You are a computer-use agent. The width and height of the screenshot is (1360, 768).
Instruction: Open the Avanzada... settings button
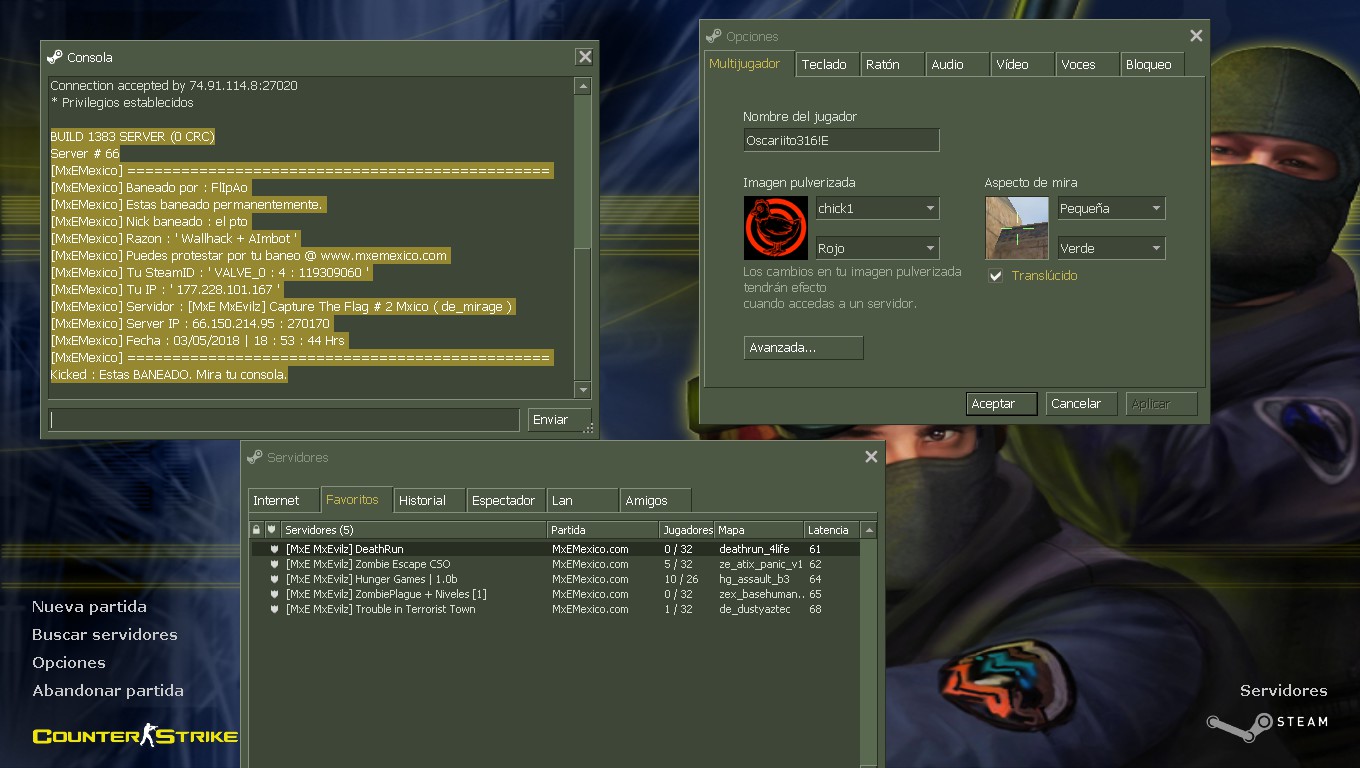click(804, 347)
